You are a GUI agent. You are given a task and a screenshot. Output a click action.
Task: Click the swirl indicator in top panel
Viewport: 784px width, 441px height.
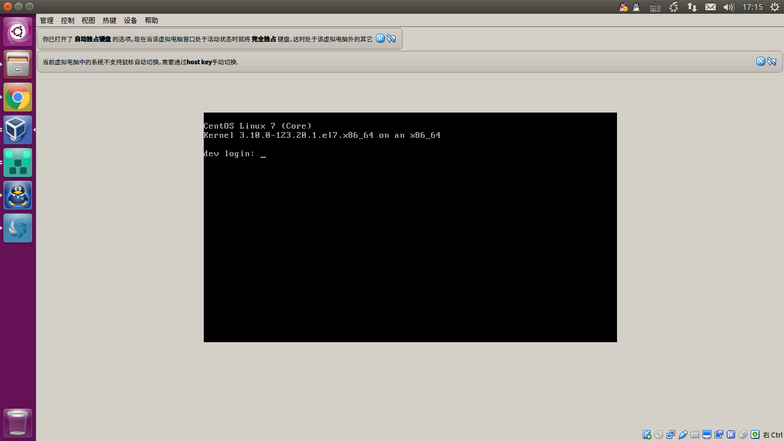(x=674, y=7)
